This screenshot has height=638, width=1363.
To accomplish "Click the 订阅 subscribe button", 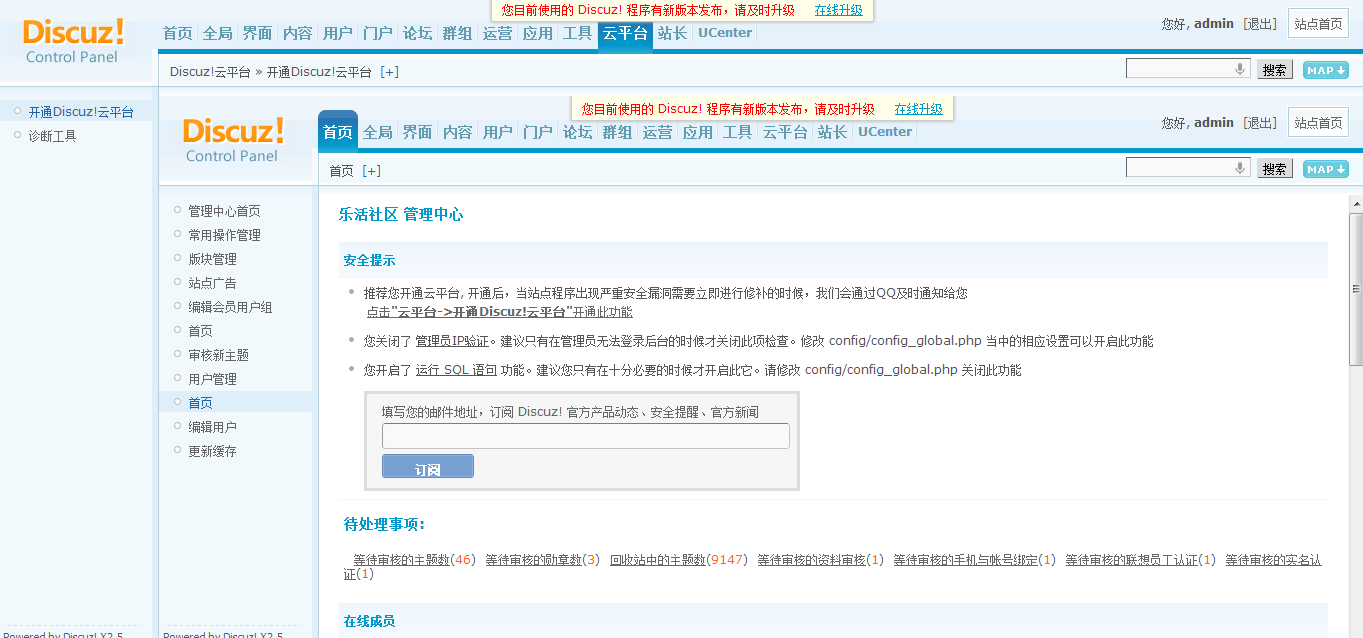I will pos(428,467).
